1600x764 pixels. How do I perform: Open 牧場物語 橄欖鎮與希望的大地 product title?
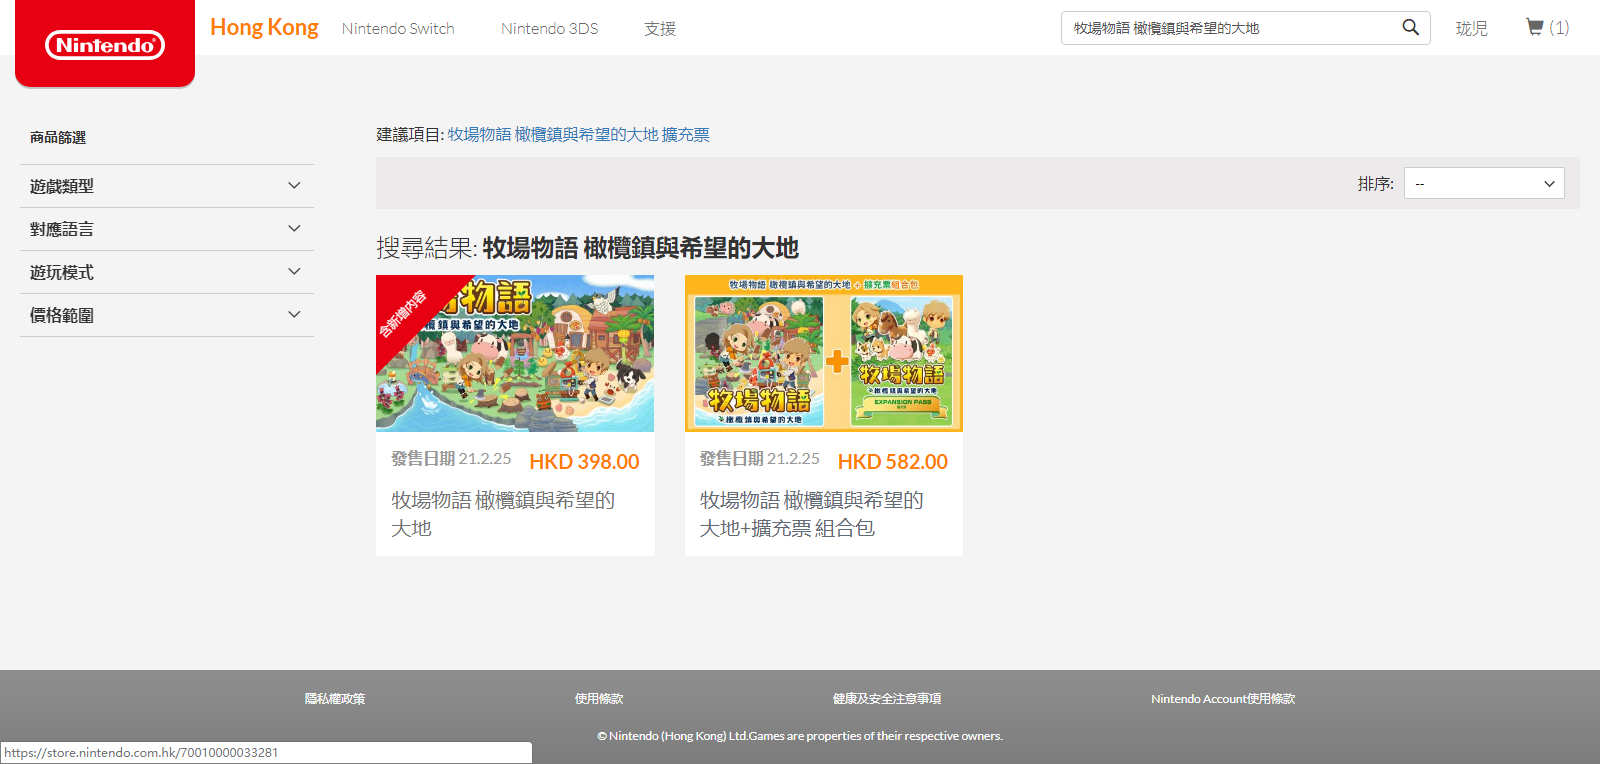tap(503, 514)
